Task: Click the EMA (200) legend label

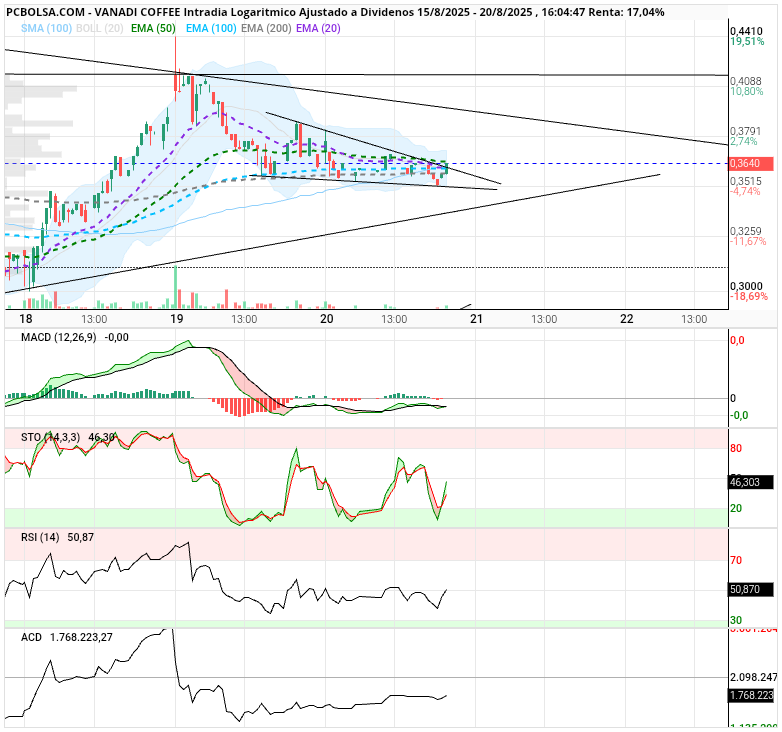Action: coord(266,28)
